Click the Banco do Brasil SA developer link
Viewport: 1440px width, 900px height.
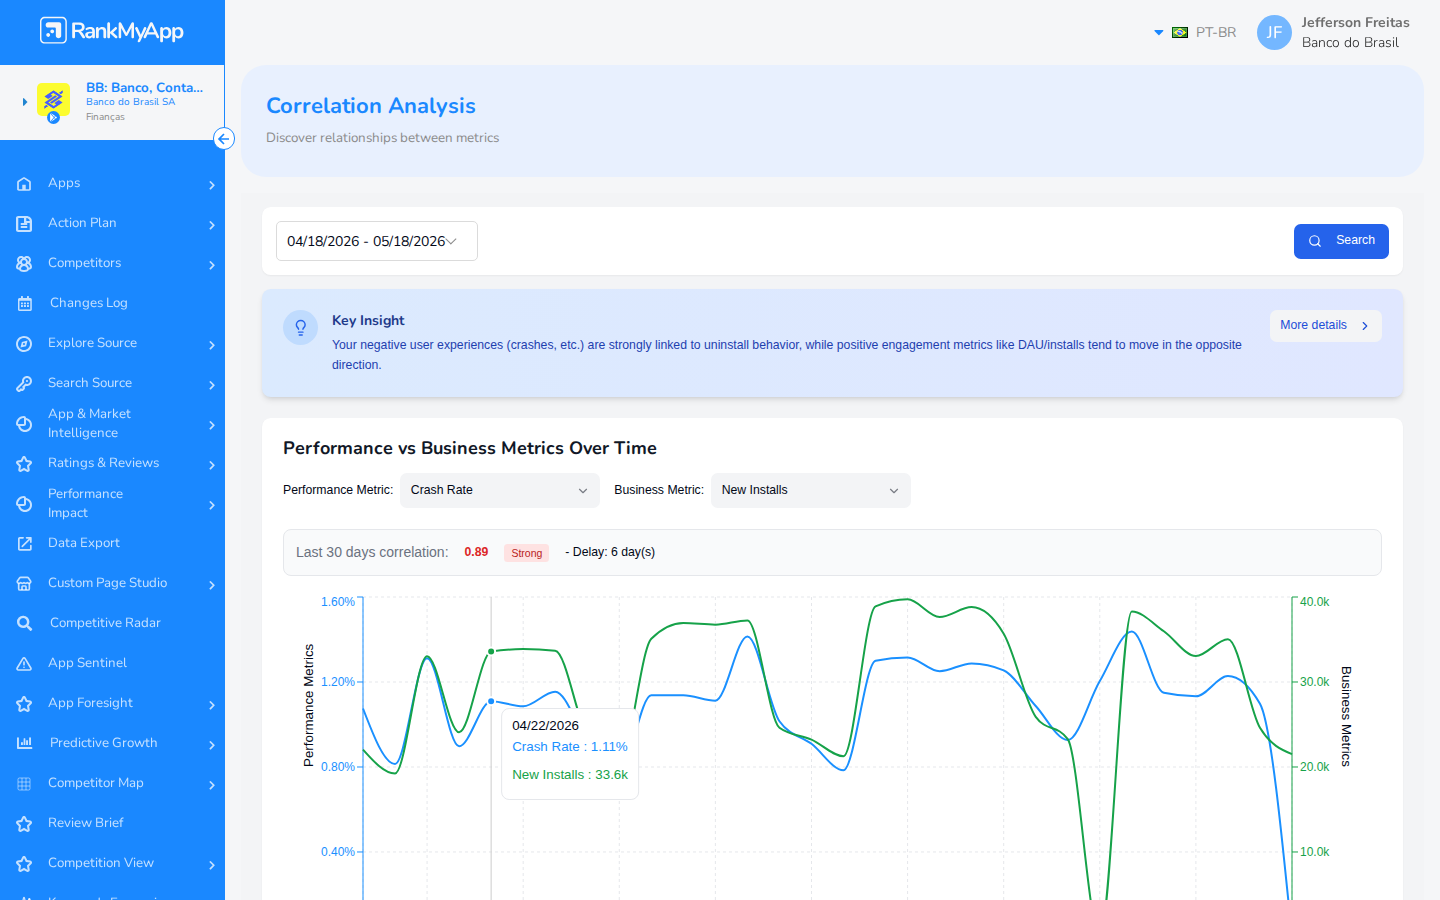coord(130,102)
